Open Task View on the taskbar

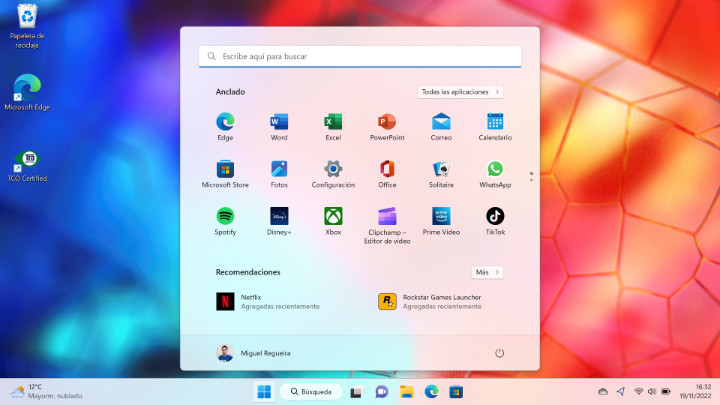[x=356, y=392]
